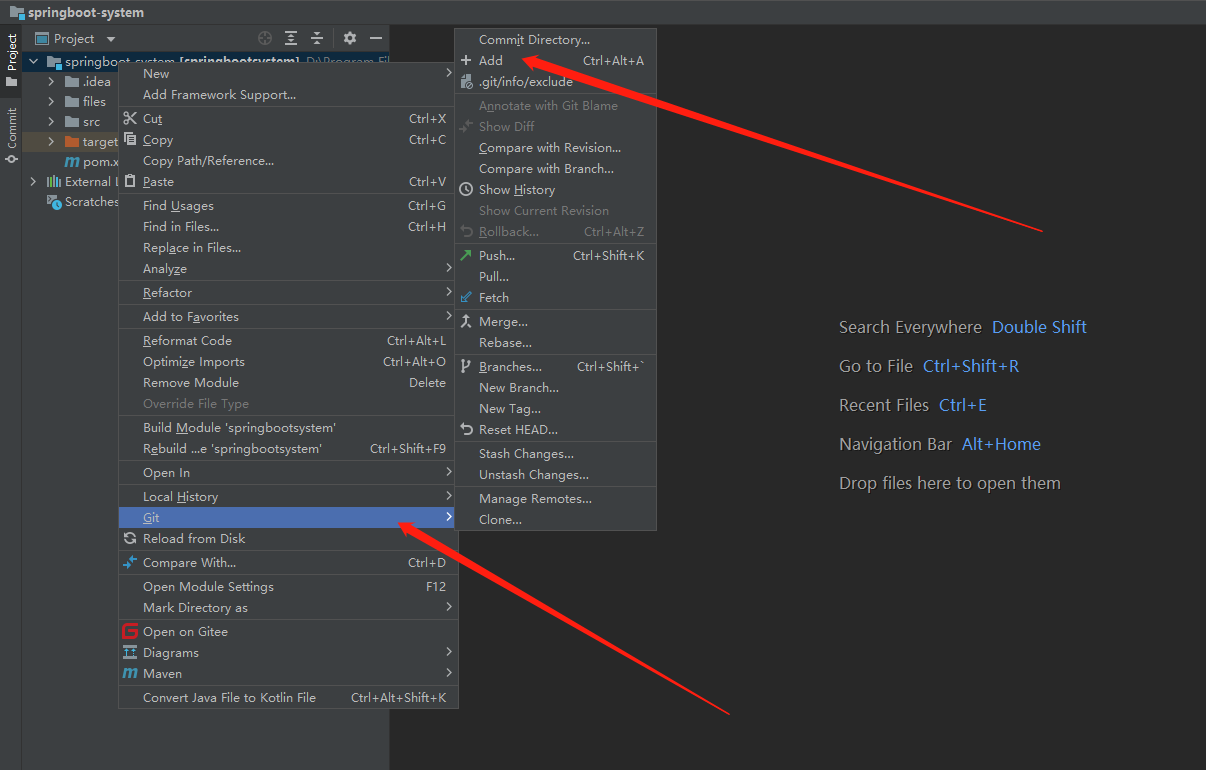
Task: Select New Branch...
Action: 556,388
